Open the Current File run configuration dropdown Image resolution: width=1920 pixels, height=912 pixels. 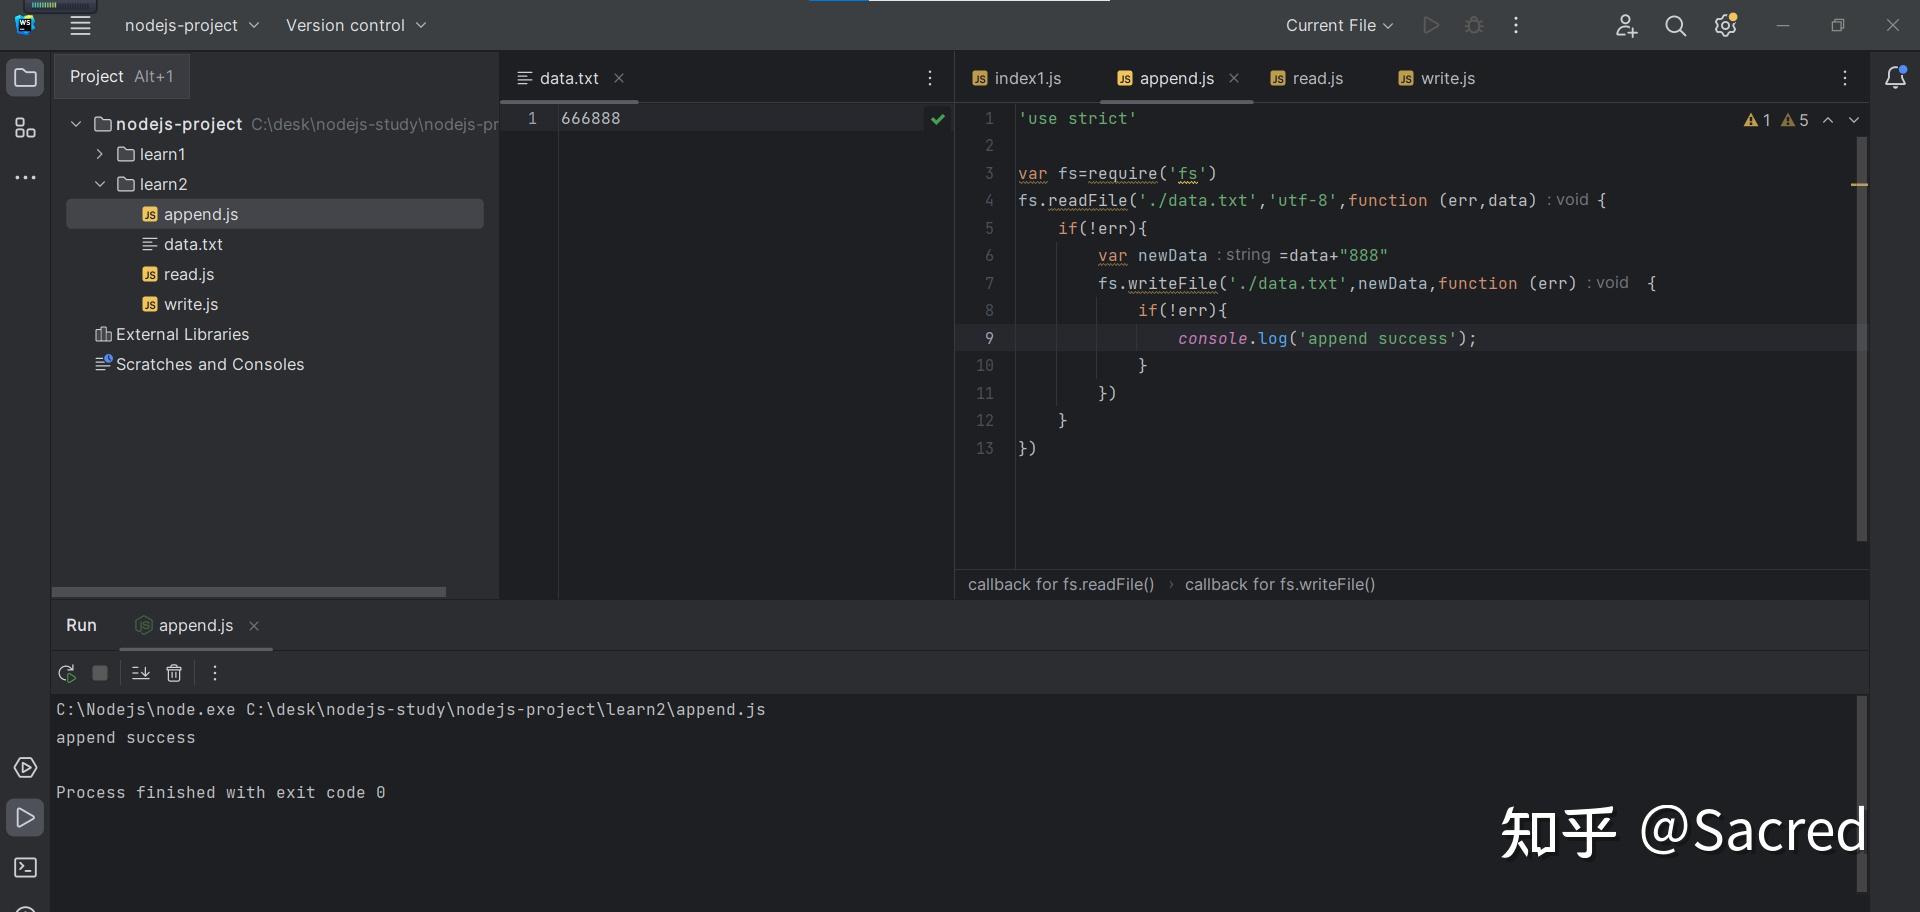coord(1338,26)
